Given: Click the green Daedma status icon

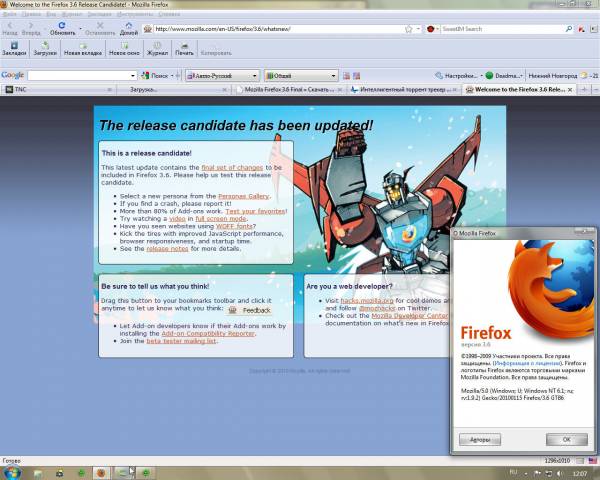Looking at the screenshot, I should pyautogui.click(x=489, y=76).
